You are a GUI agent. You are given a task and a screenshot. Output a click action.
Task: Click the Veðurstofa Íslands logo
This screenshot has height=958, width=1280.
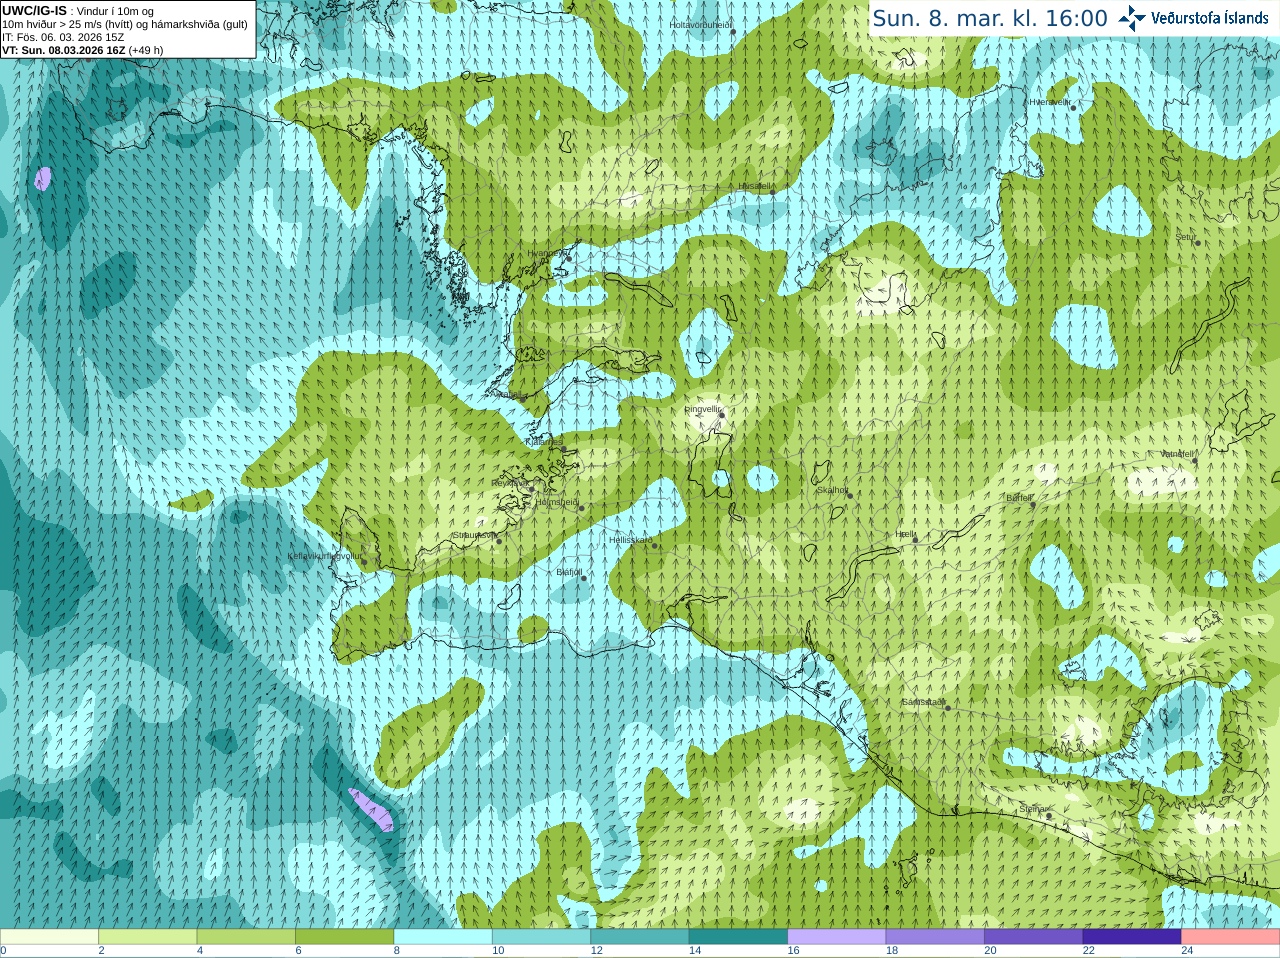pos(1194,18)
